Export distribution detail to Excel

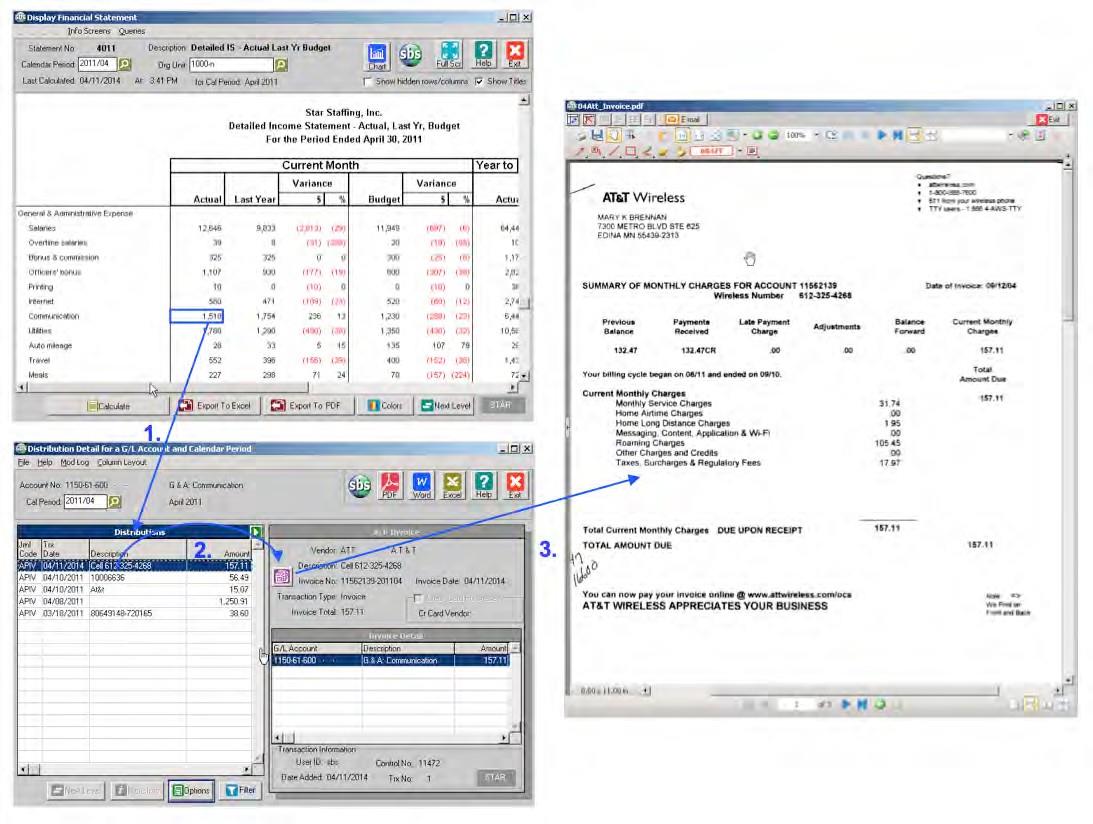[x=452, y=485]
